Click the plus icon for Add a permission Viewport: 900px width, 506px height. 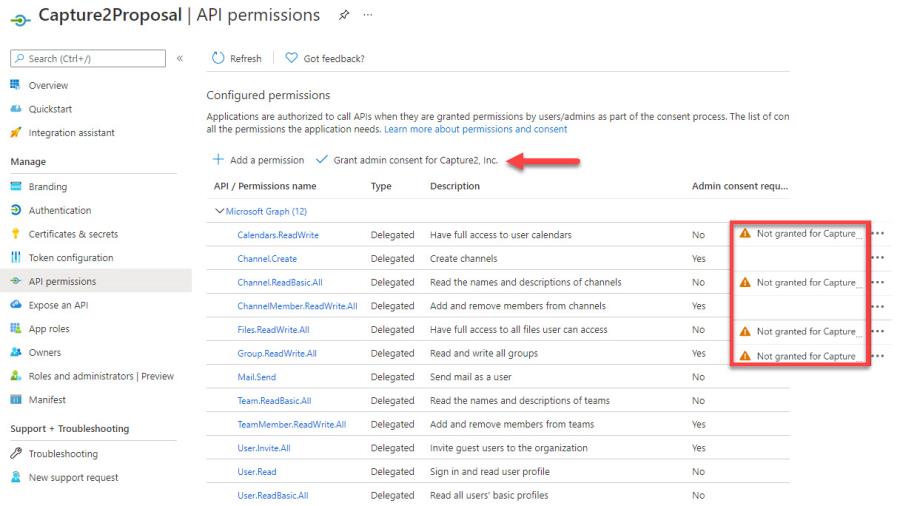[218, 159]
